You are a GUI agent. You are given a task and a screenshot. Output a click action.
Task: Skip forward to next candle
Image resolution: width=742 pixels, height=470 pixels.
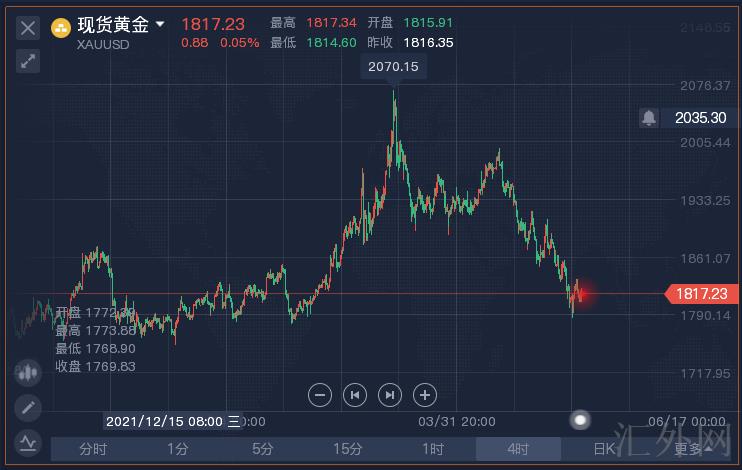390,394
